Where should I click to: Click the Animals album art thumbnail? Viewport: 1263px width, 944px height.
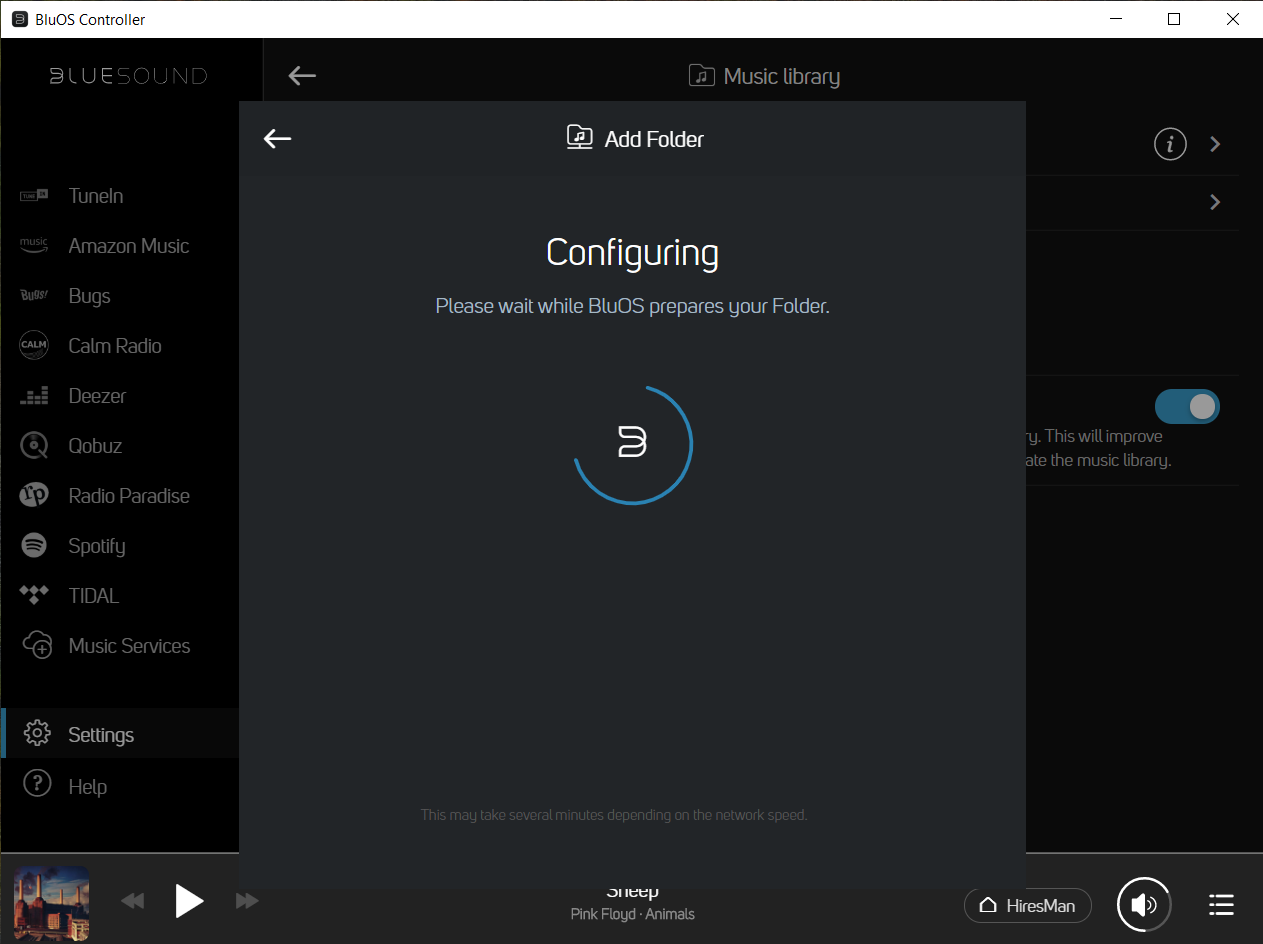tap(52, 903)
